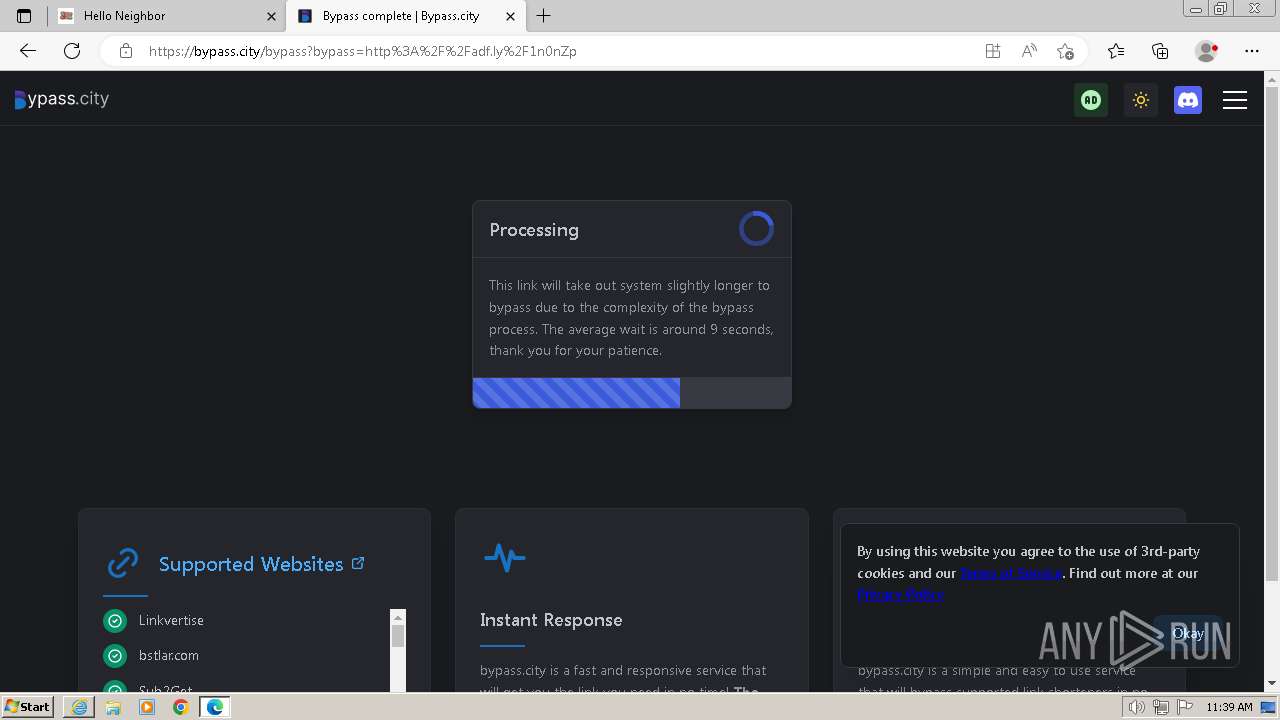The image size is (1280, 720).
Task: Open Read aloud icon in address bar
Action: click(1029, 51)
